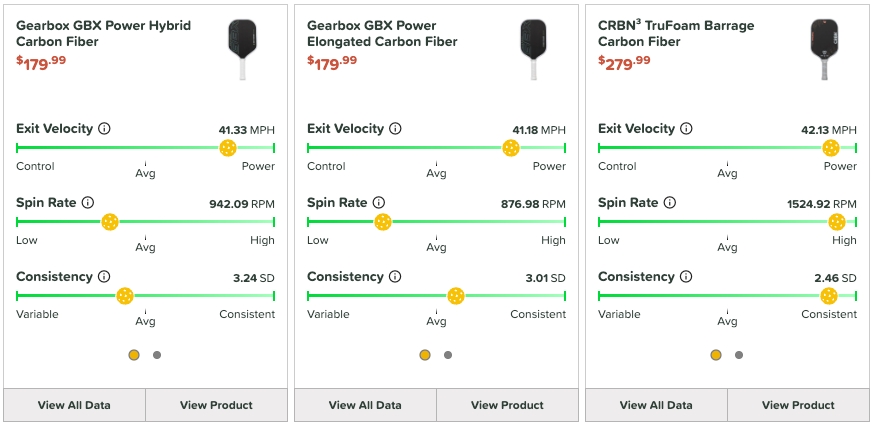Screen dimensions: 874x427
Task: Open Consistency info icon on Gearbox Hybrid card
Action: [x=104, y=277]
